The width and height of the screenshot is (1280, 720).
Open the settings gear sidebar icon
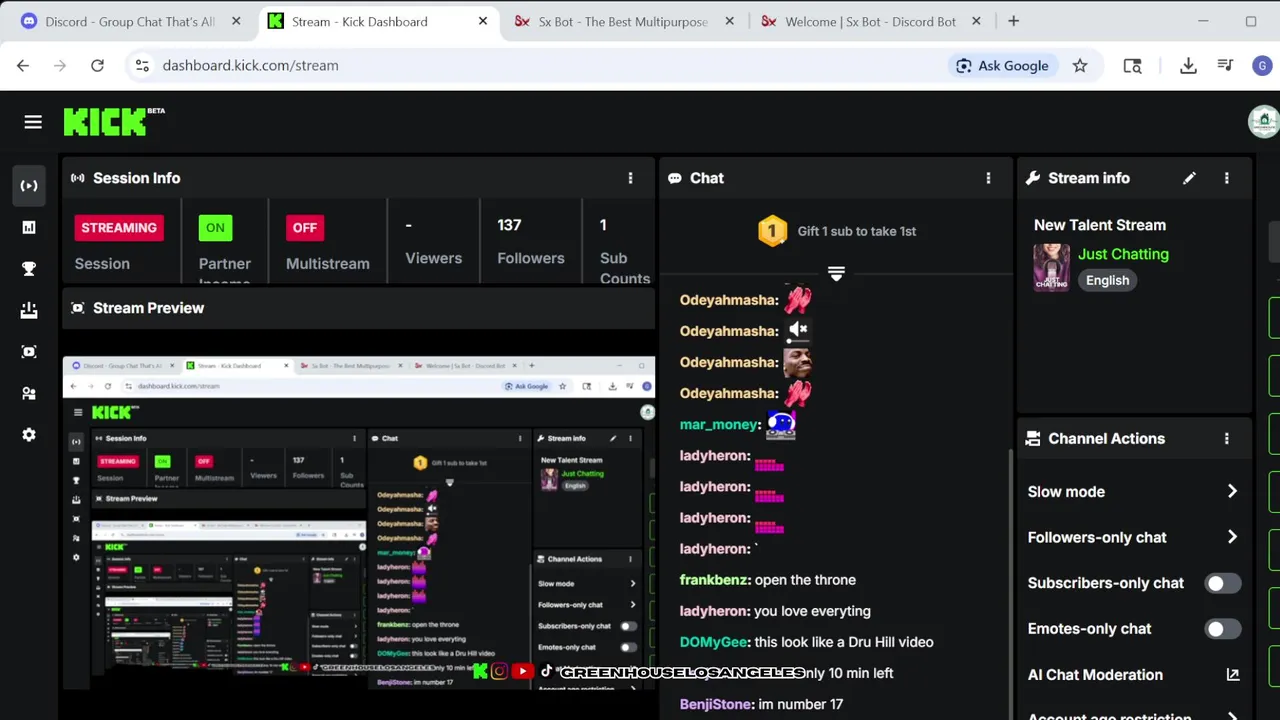[x=29, y=435]
